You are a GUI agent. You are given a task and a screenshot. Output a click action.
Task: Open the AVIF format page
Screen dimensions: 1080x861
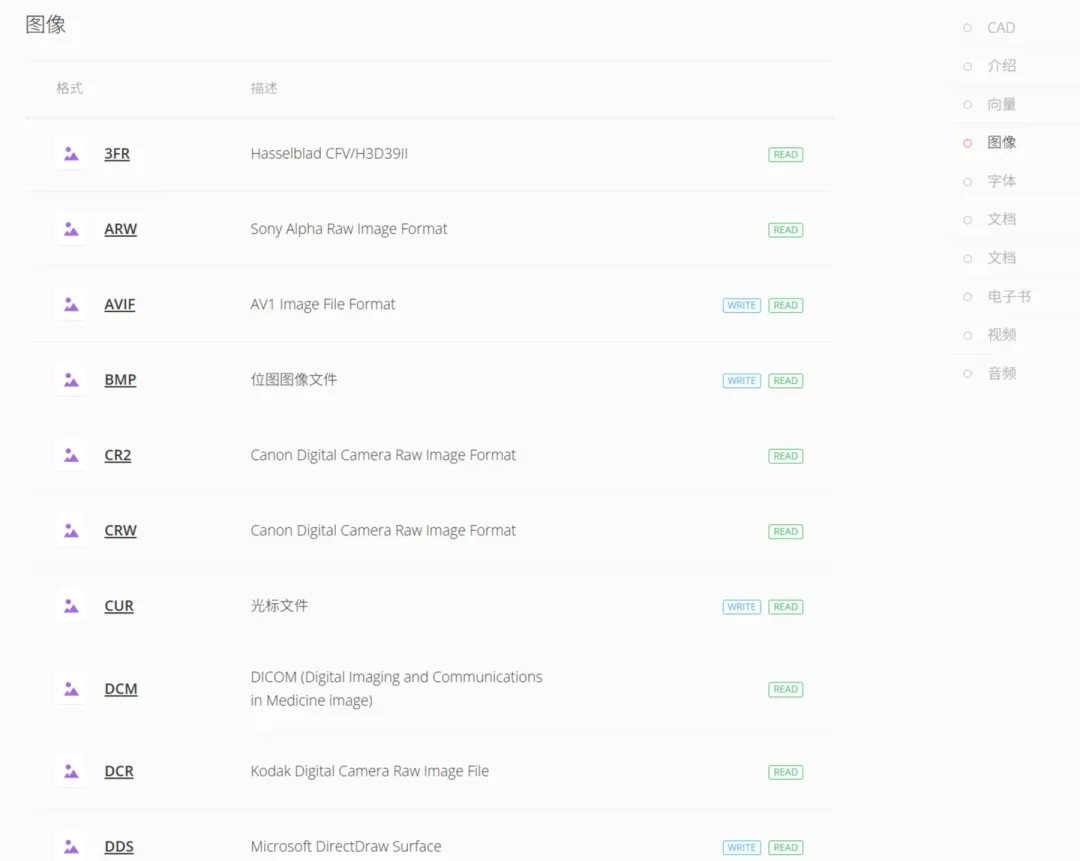coord(120,305)
